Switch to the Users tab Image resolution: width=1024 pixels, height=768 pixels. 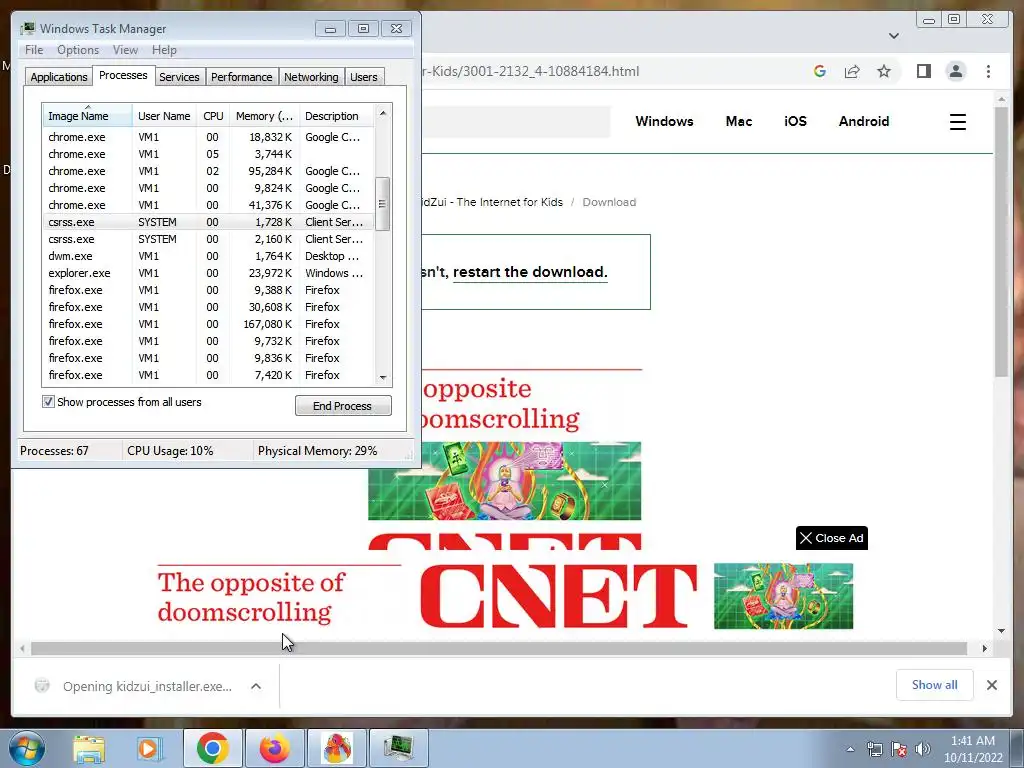[x=364, y=76]
